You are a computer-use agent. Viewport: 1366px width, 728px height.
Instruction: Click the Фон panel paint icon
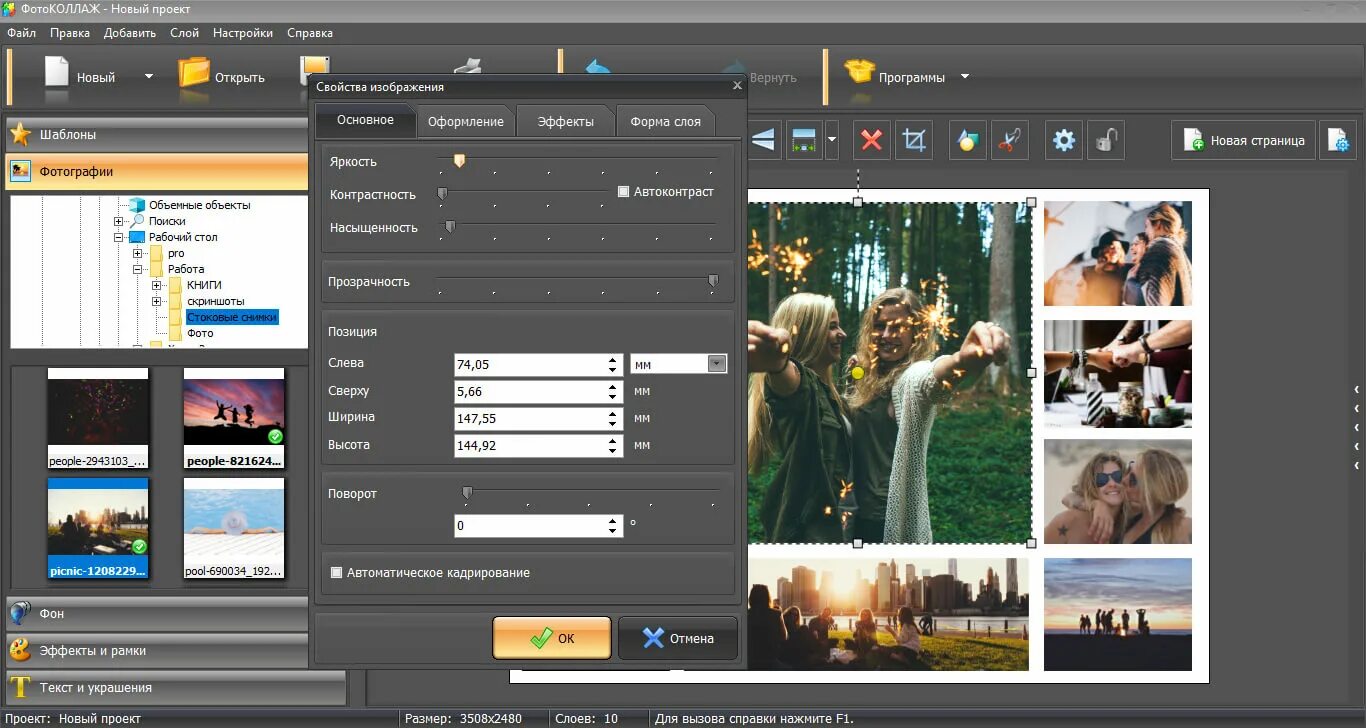click(x=20, y=613)
